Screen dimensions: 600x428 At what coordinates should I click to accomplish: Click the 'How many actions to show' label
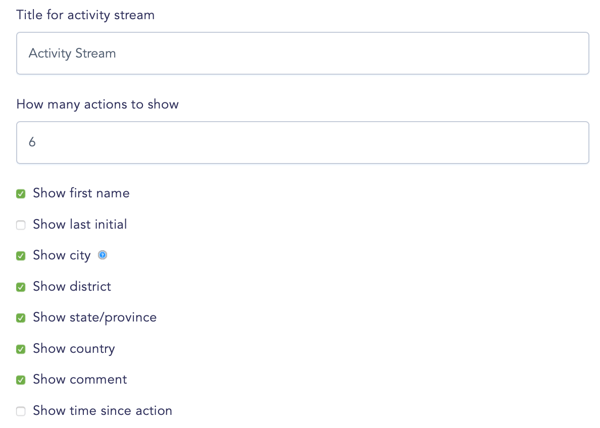98,104
